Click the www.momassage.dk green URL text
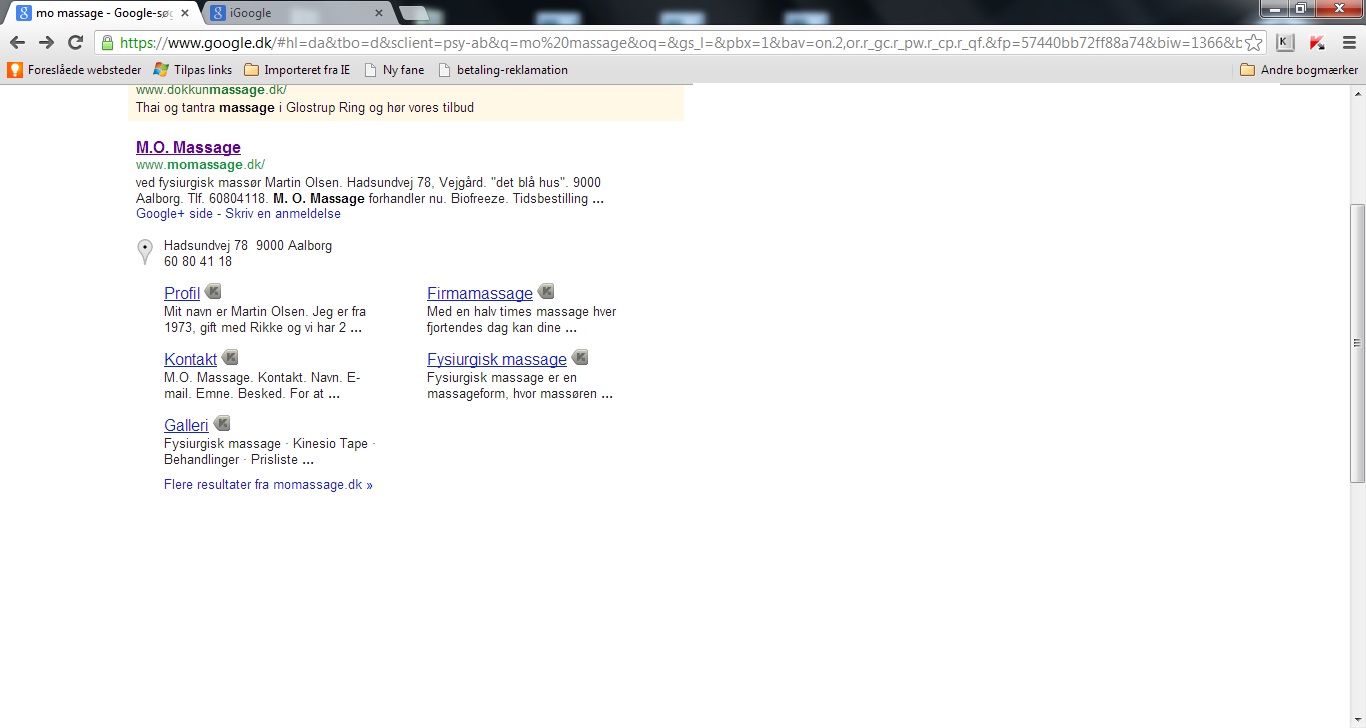This screenshot has height=728, width=1366. [x=200, y=165]
